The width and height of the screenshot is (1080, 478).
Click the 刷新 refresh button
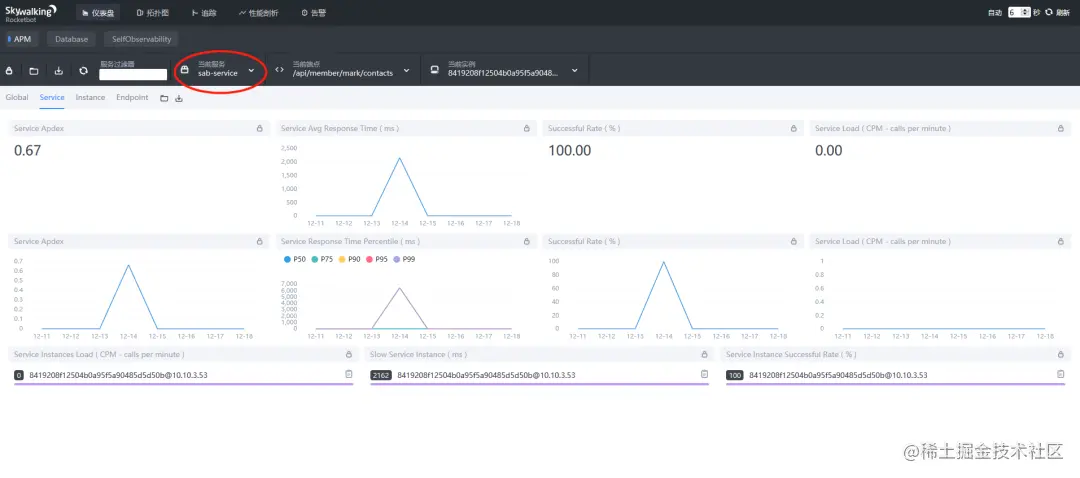coord(1057,12)
